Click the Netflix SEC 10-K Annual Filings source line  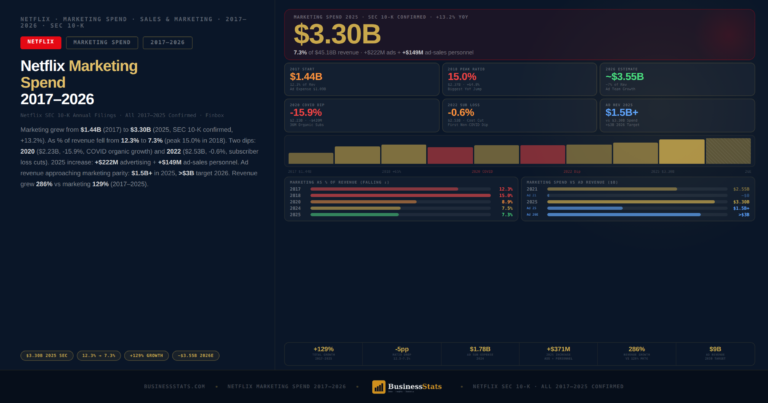(122, 116)
